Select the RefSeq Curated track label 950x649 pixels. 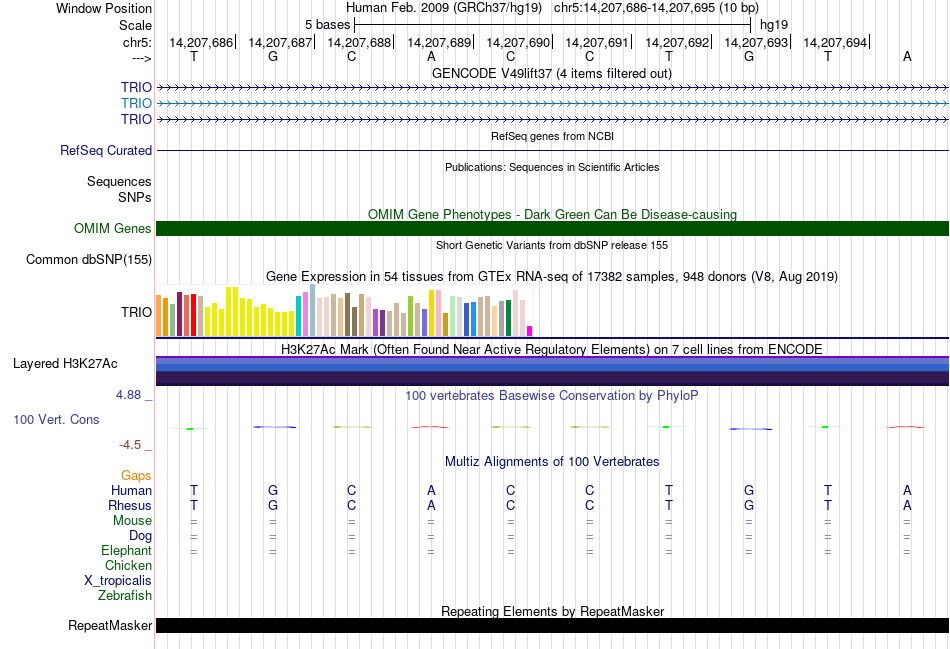(x=105, y=150)
